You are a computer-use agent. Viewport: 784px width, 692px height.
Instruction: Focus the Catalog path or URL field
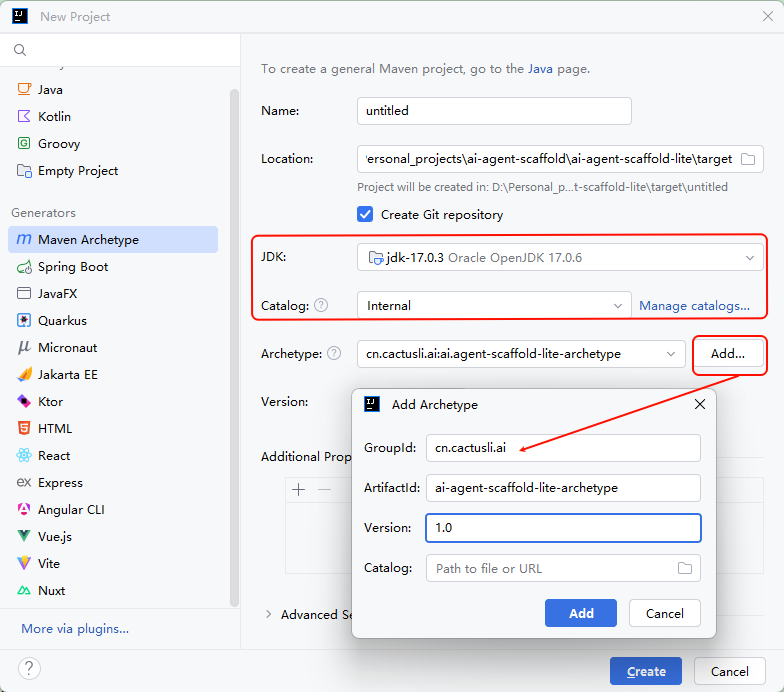click(563, 568)
